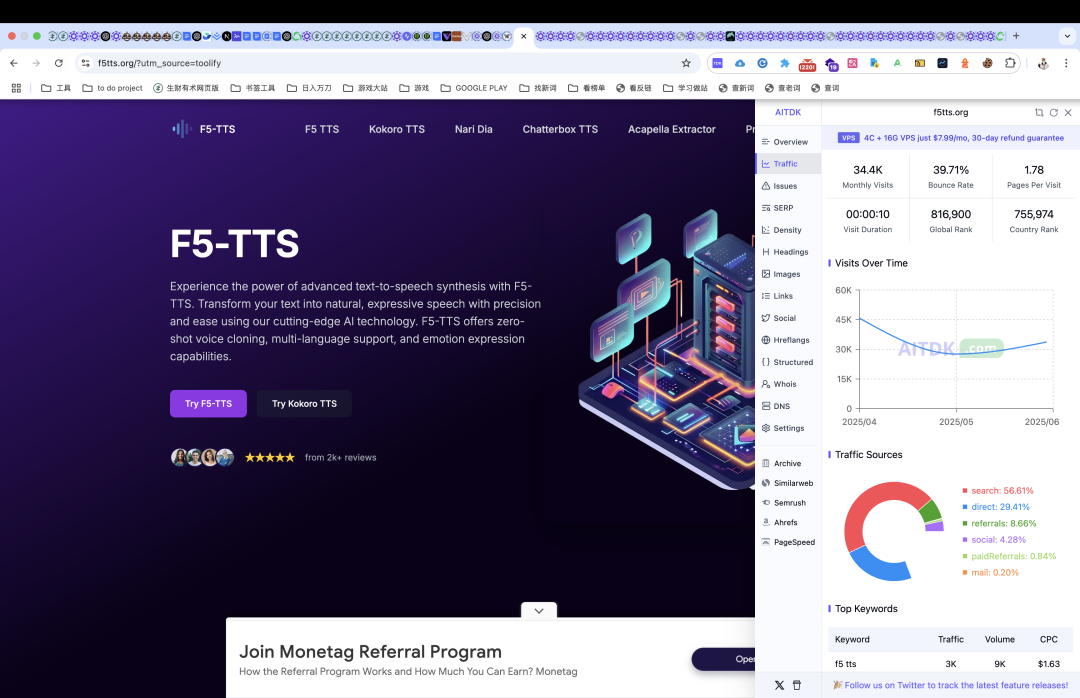Open Acapella Extractor in the site nav
Viewport: 1080px width, 698px height.
pos(672,129)
